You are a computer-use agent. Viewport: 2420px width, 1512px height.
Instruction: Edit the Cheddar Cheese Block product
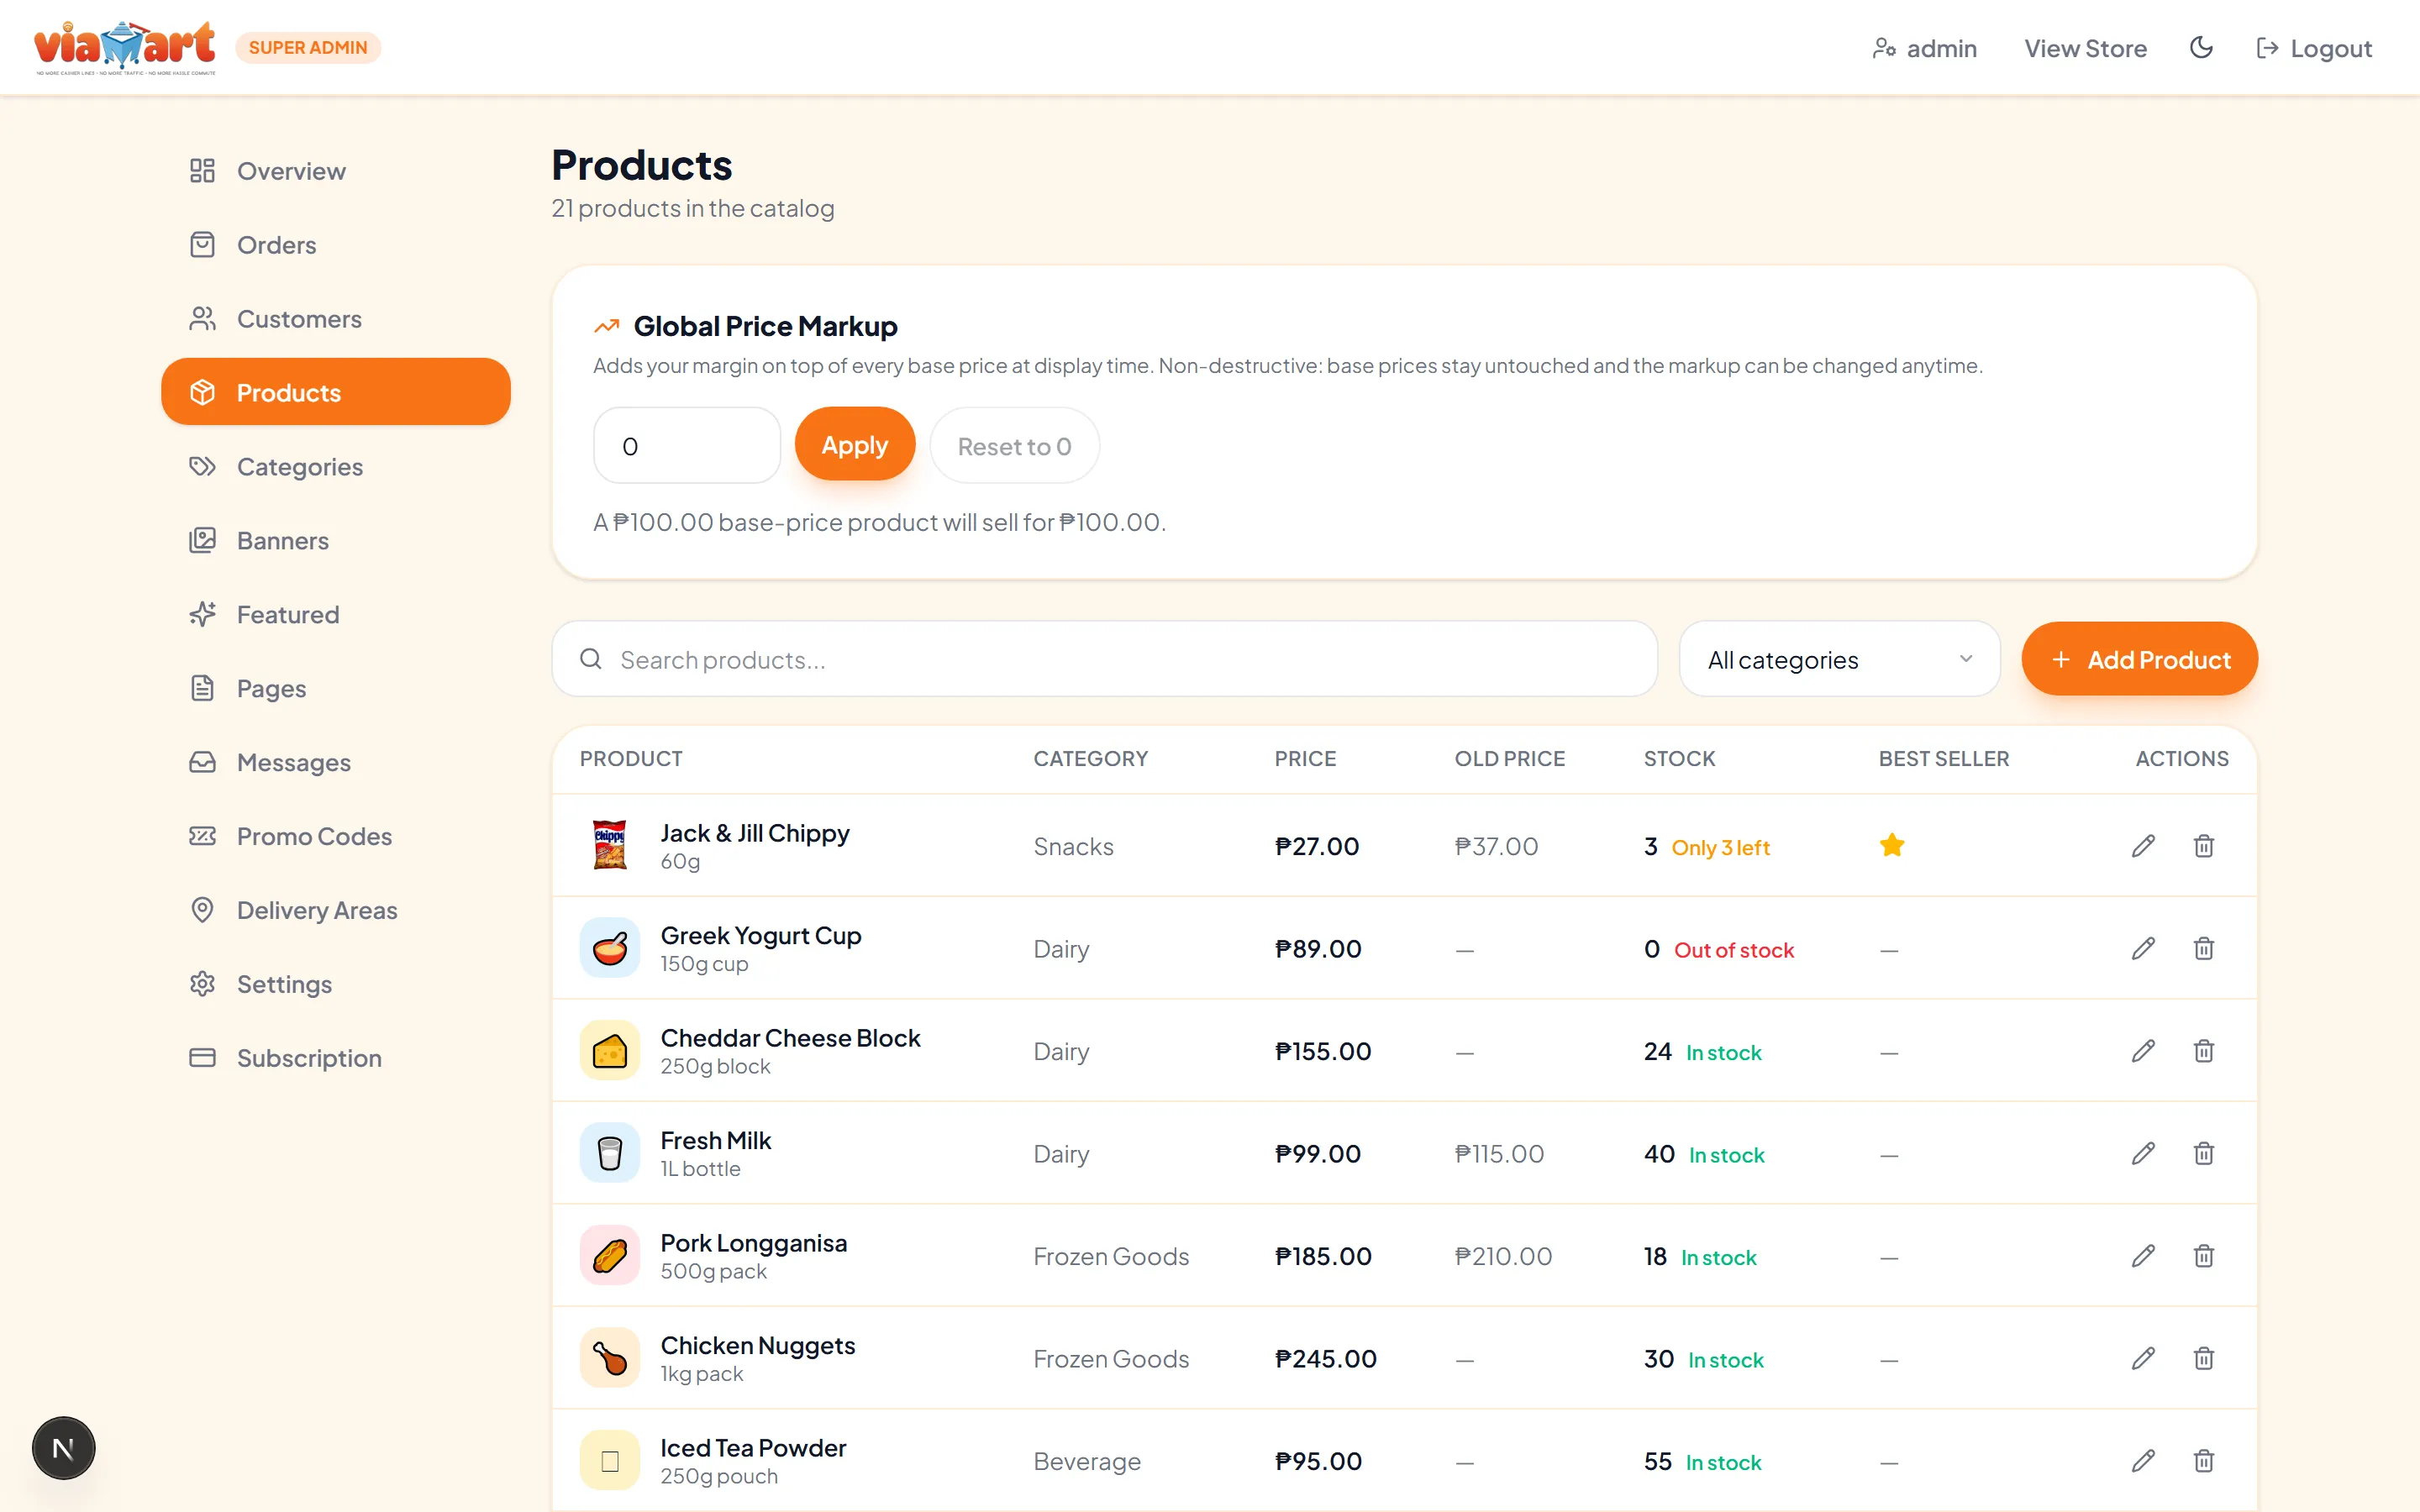2142,1051
